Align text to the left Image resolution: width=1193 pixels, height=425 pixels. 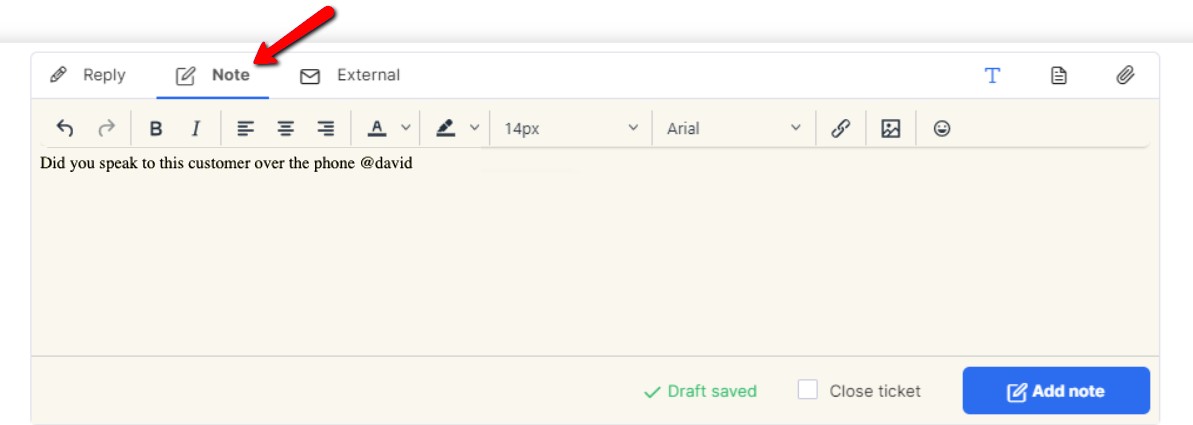pyautogui.click(x=244, y=128)
